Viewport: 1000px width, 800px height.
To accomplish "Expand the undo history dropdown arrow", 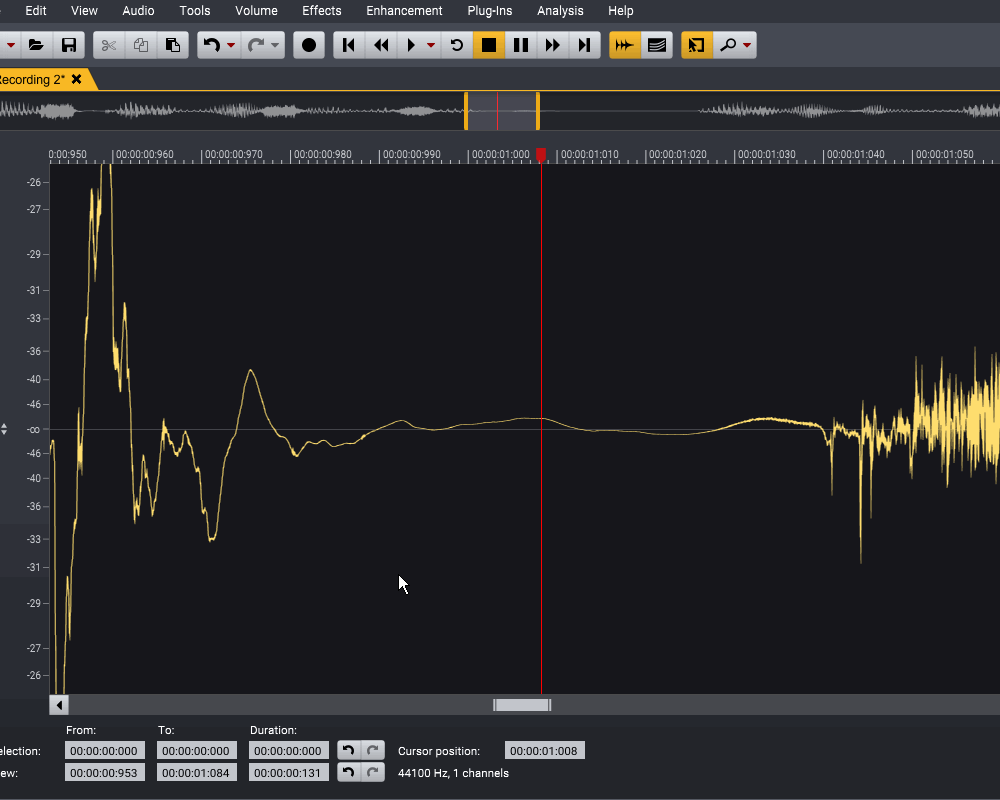I will [232, 45].
